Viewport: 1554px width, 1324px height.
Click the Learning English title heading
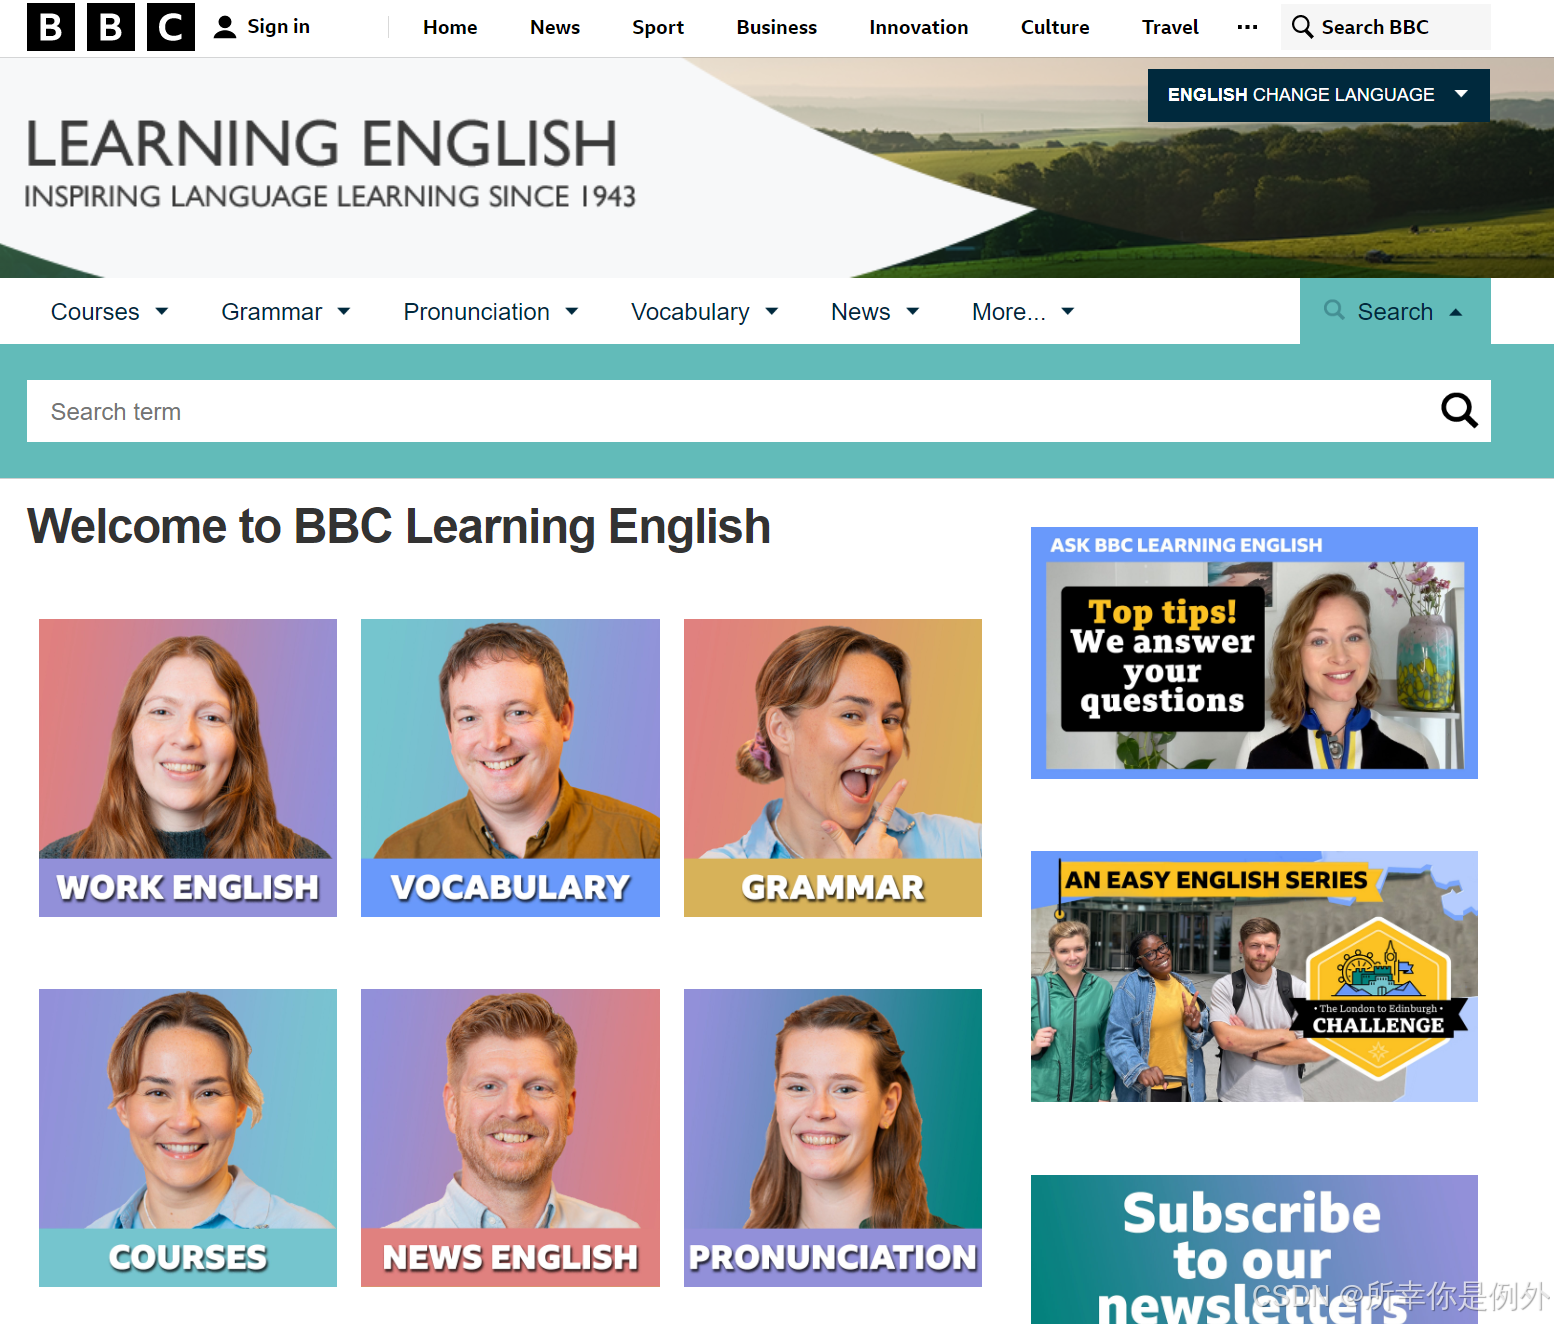[x=321, y=144]
